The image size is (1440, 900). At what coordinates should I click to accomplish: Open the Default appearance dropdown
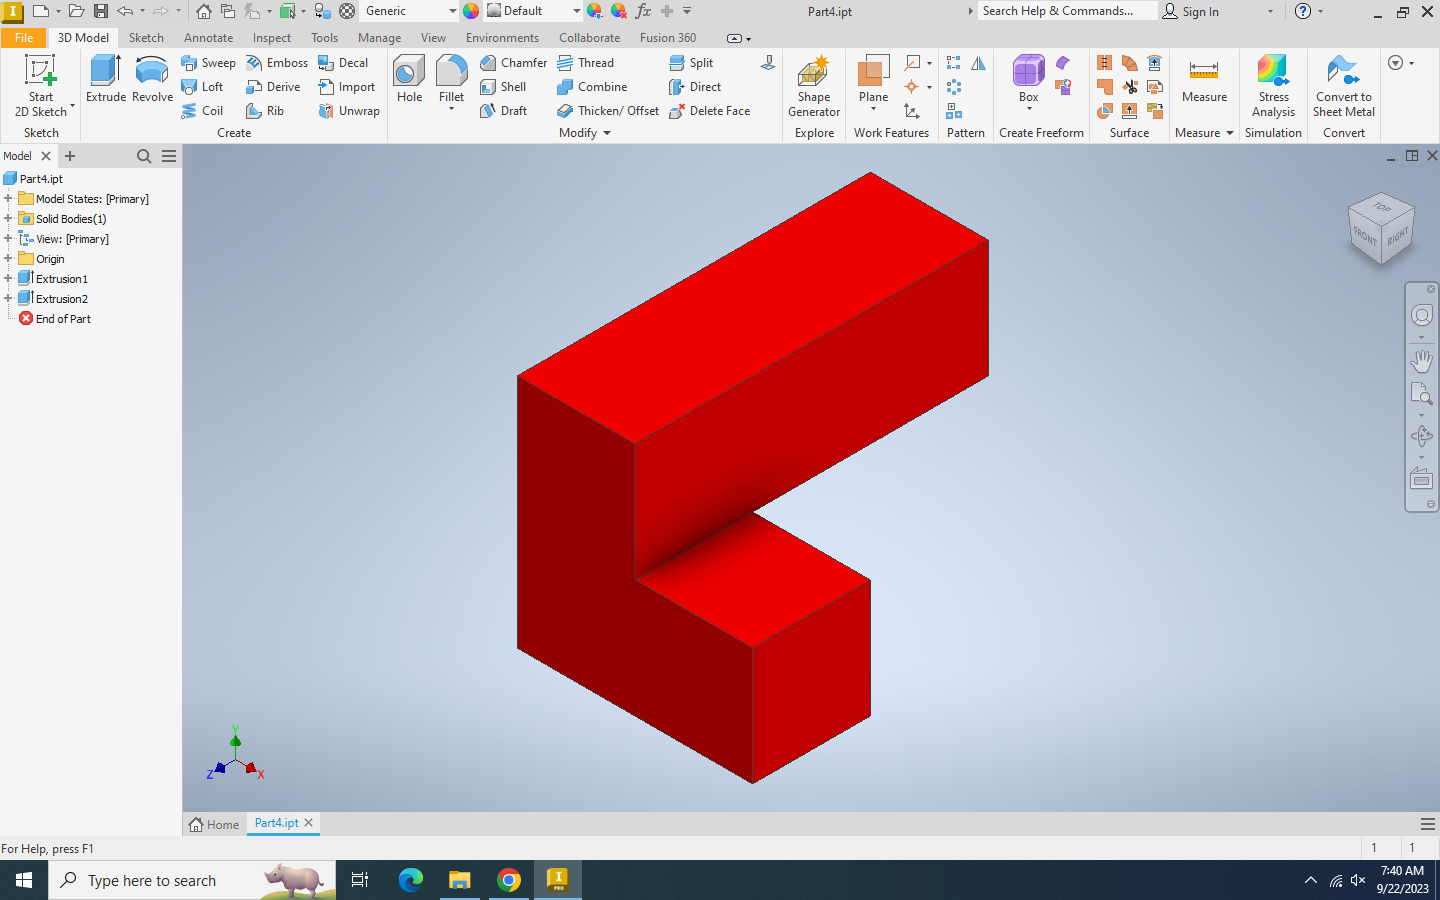point(576,11)
